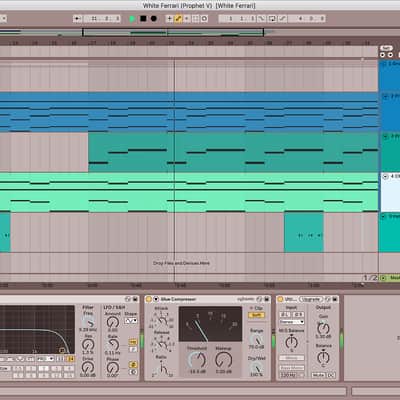Save the Glue Compressor preset disk icon
Image resolution: width=400 pixels, height=400 pixels.
coord(266,299)
